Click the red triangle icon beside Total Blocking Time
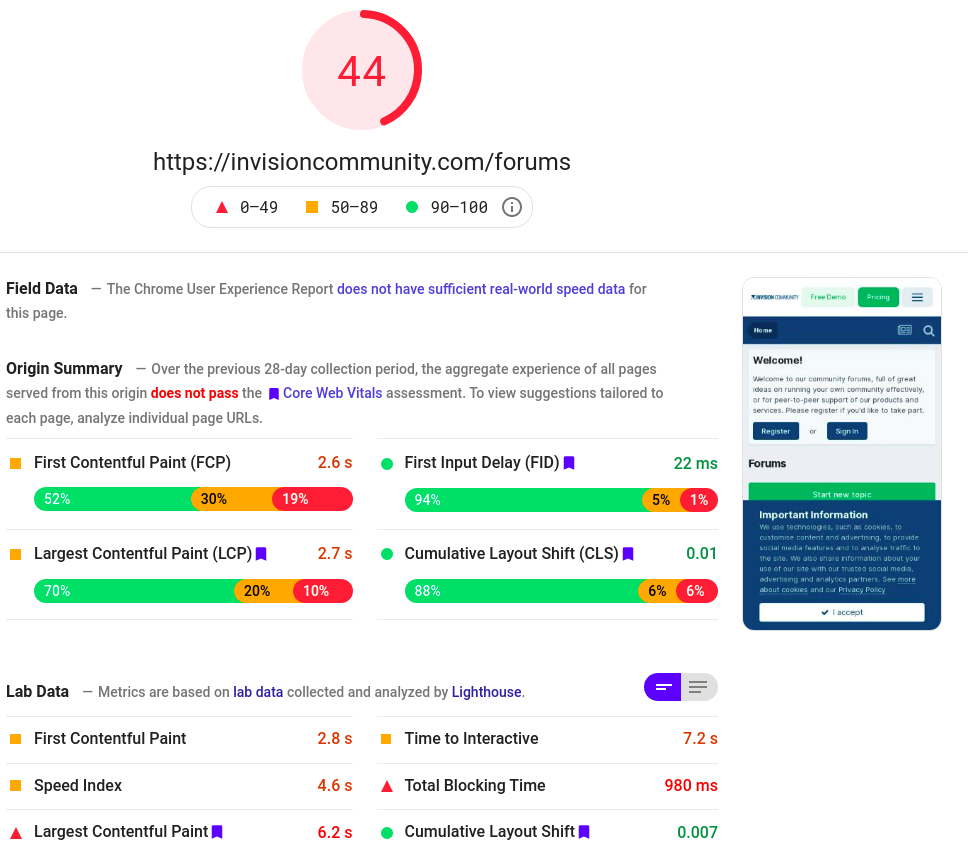Viewport: 968px width, 855px height. coord(387,786)
